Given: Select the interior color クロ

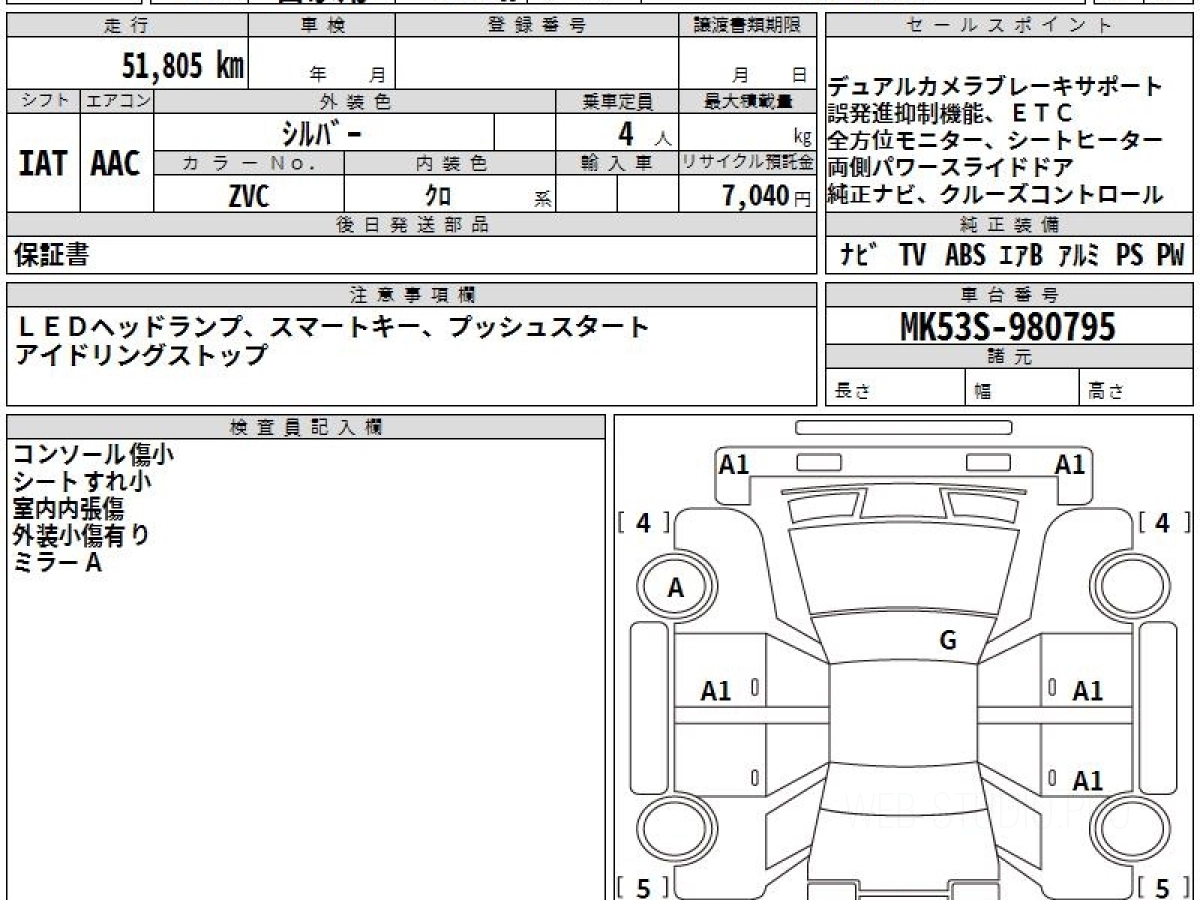Looking at the screenshot, I should pos(438,195).
